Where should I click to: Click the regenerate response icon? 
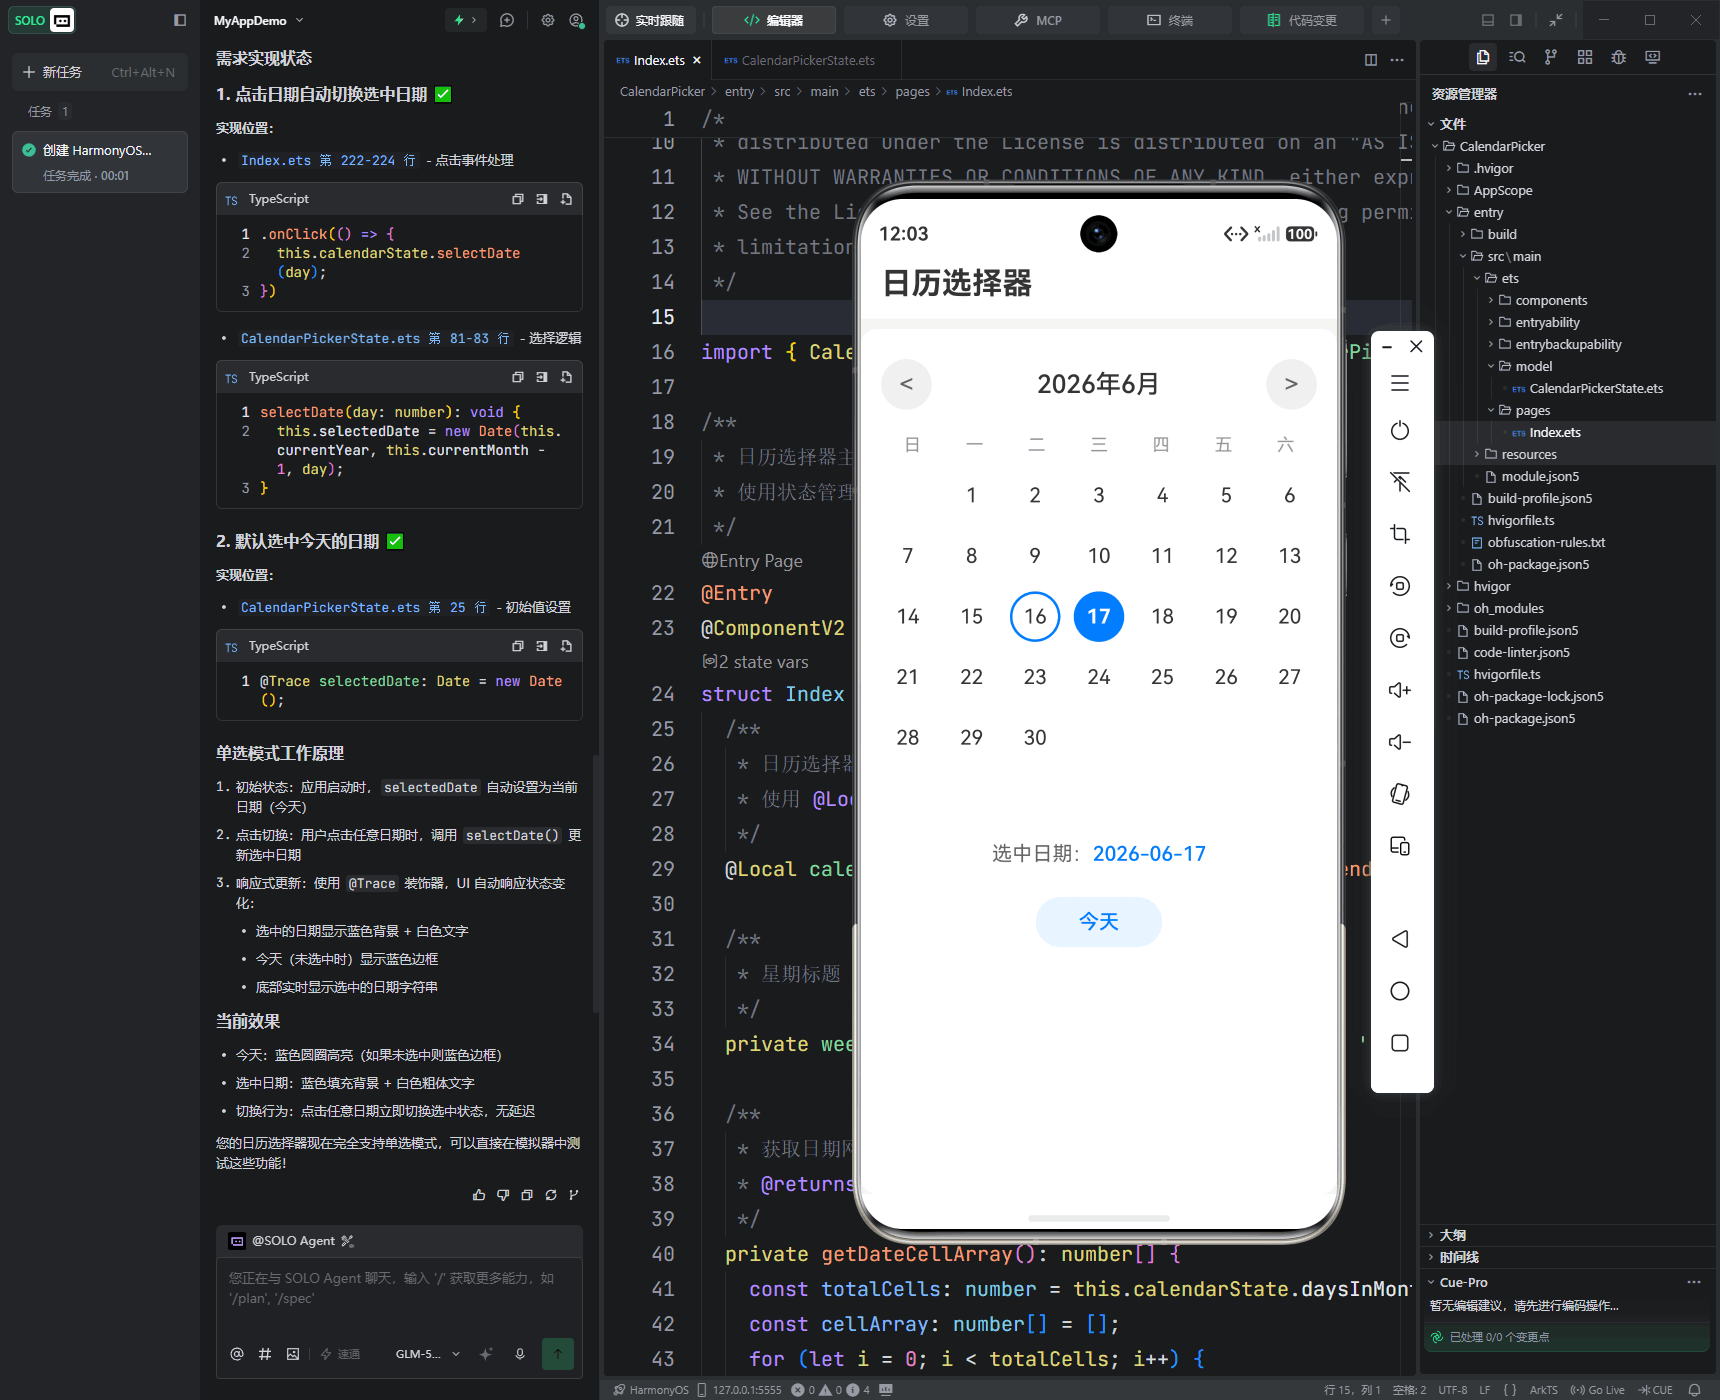click(x=551, y=1195)
